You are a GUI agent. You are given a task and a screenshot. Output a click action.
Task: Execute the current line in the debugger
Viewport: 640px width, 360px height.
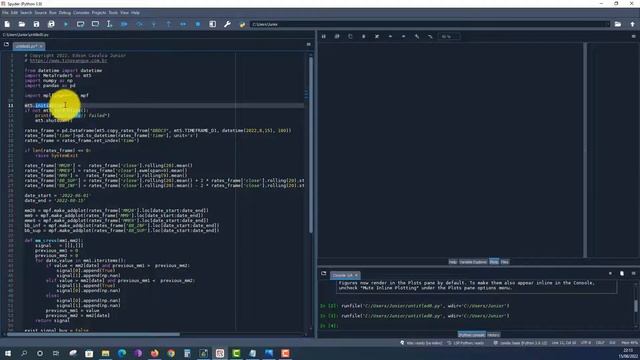click(x=139, y=24)
